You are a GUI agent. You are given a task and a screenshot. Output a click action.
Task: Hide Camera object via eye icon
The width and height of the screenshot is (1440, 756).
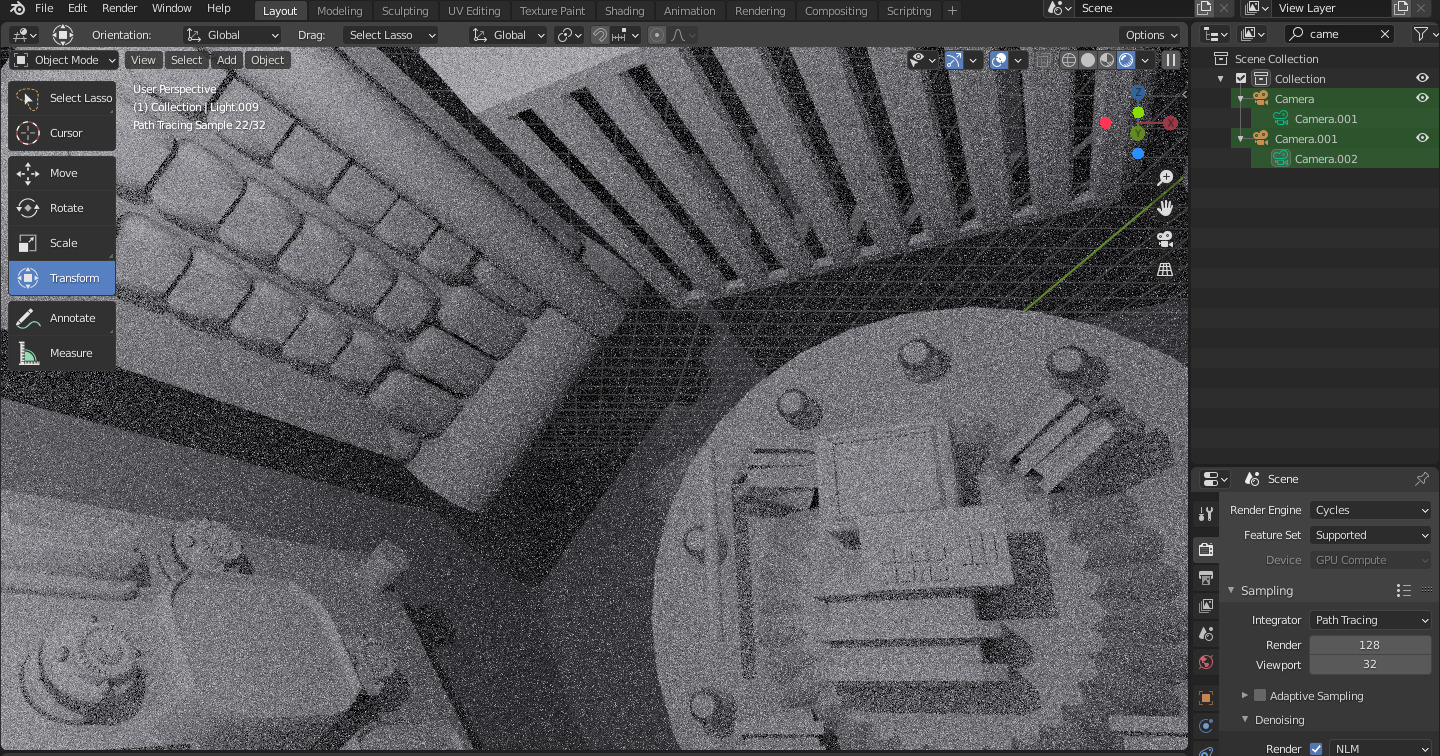[1422, 99]
